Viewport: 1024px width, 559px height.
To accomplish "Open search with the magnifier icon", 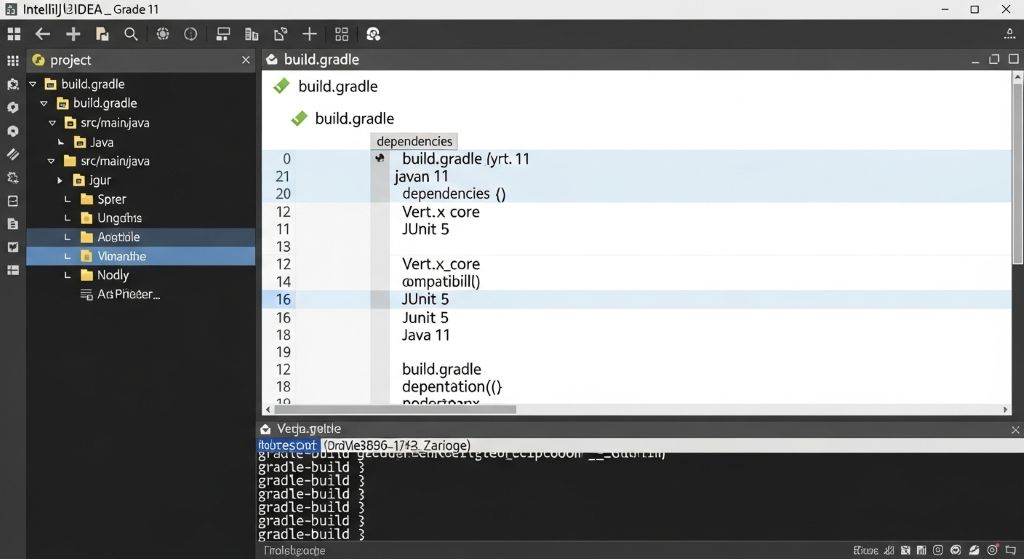I will point(131,34).
